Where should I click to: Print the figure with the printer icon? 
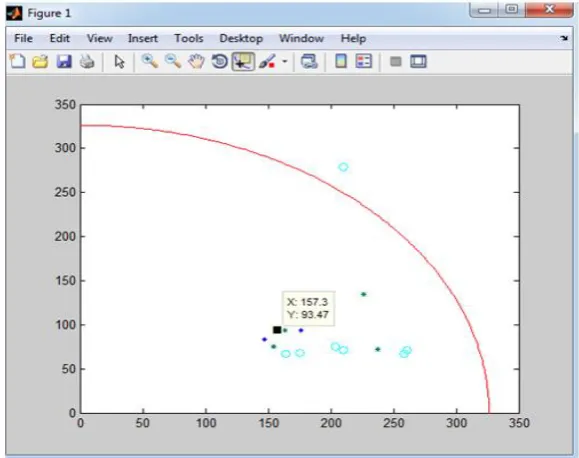87,61
